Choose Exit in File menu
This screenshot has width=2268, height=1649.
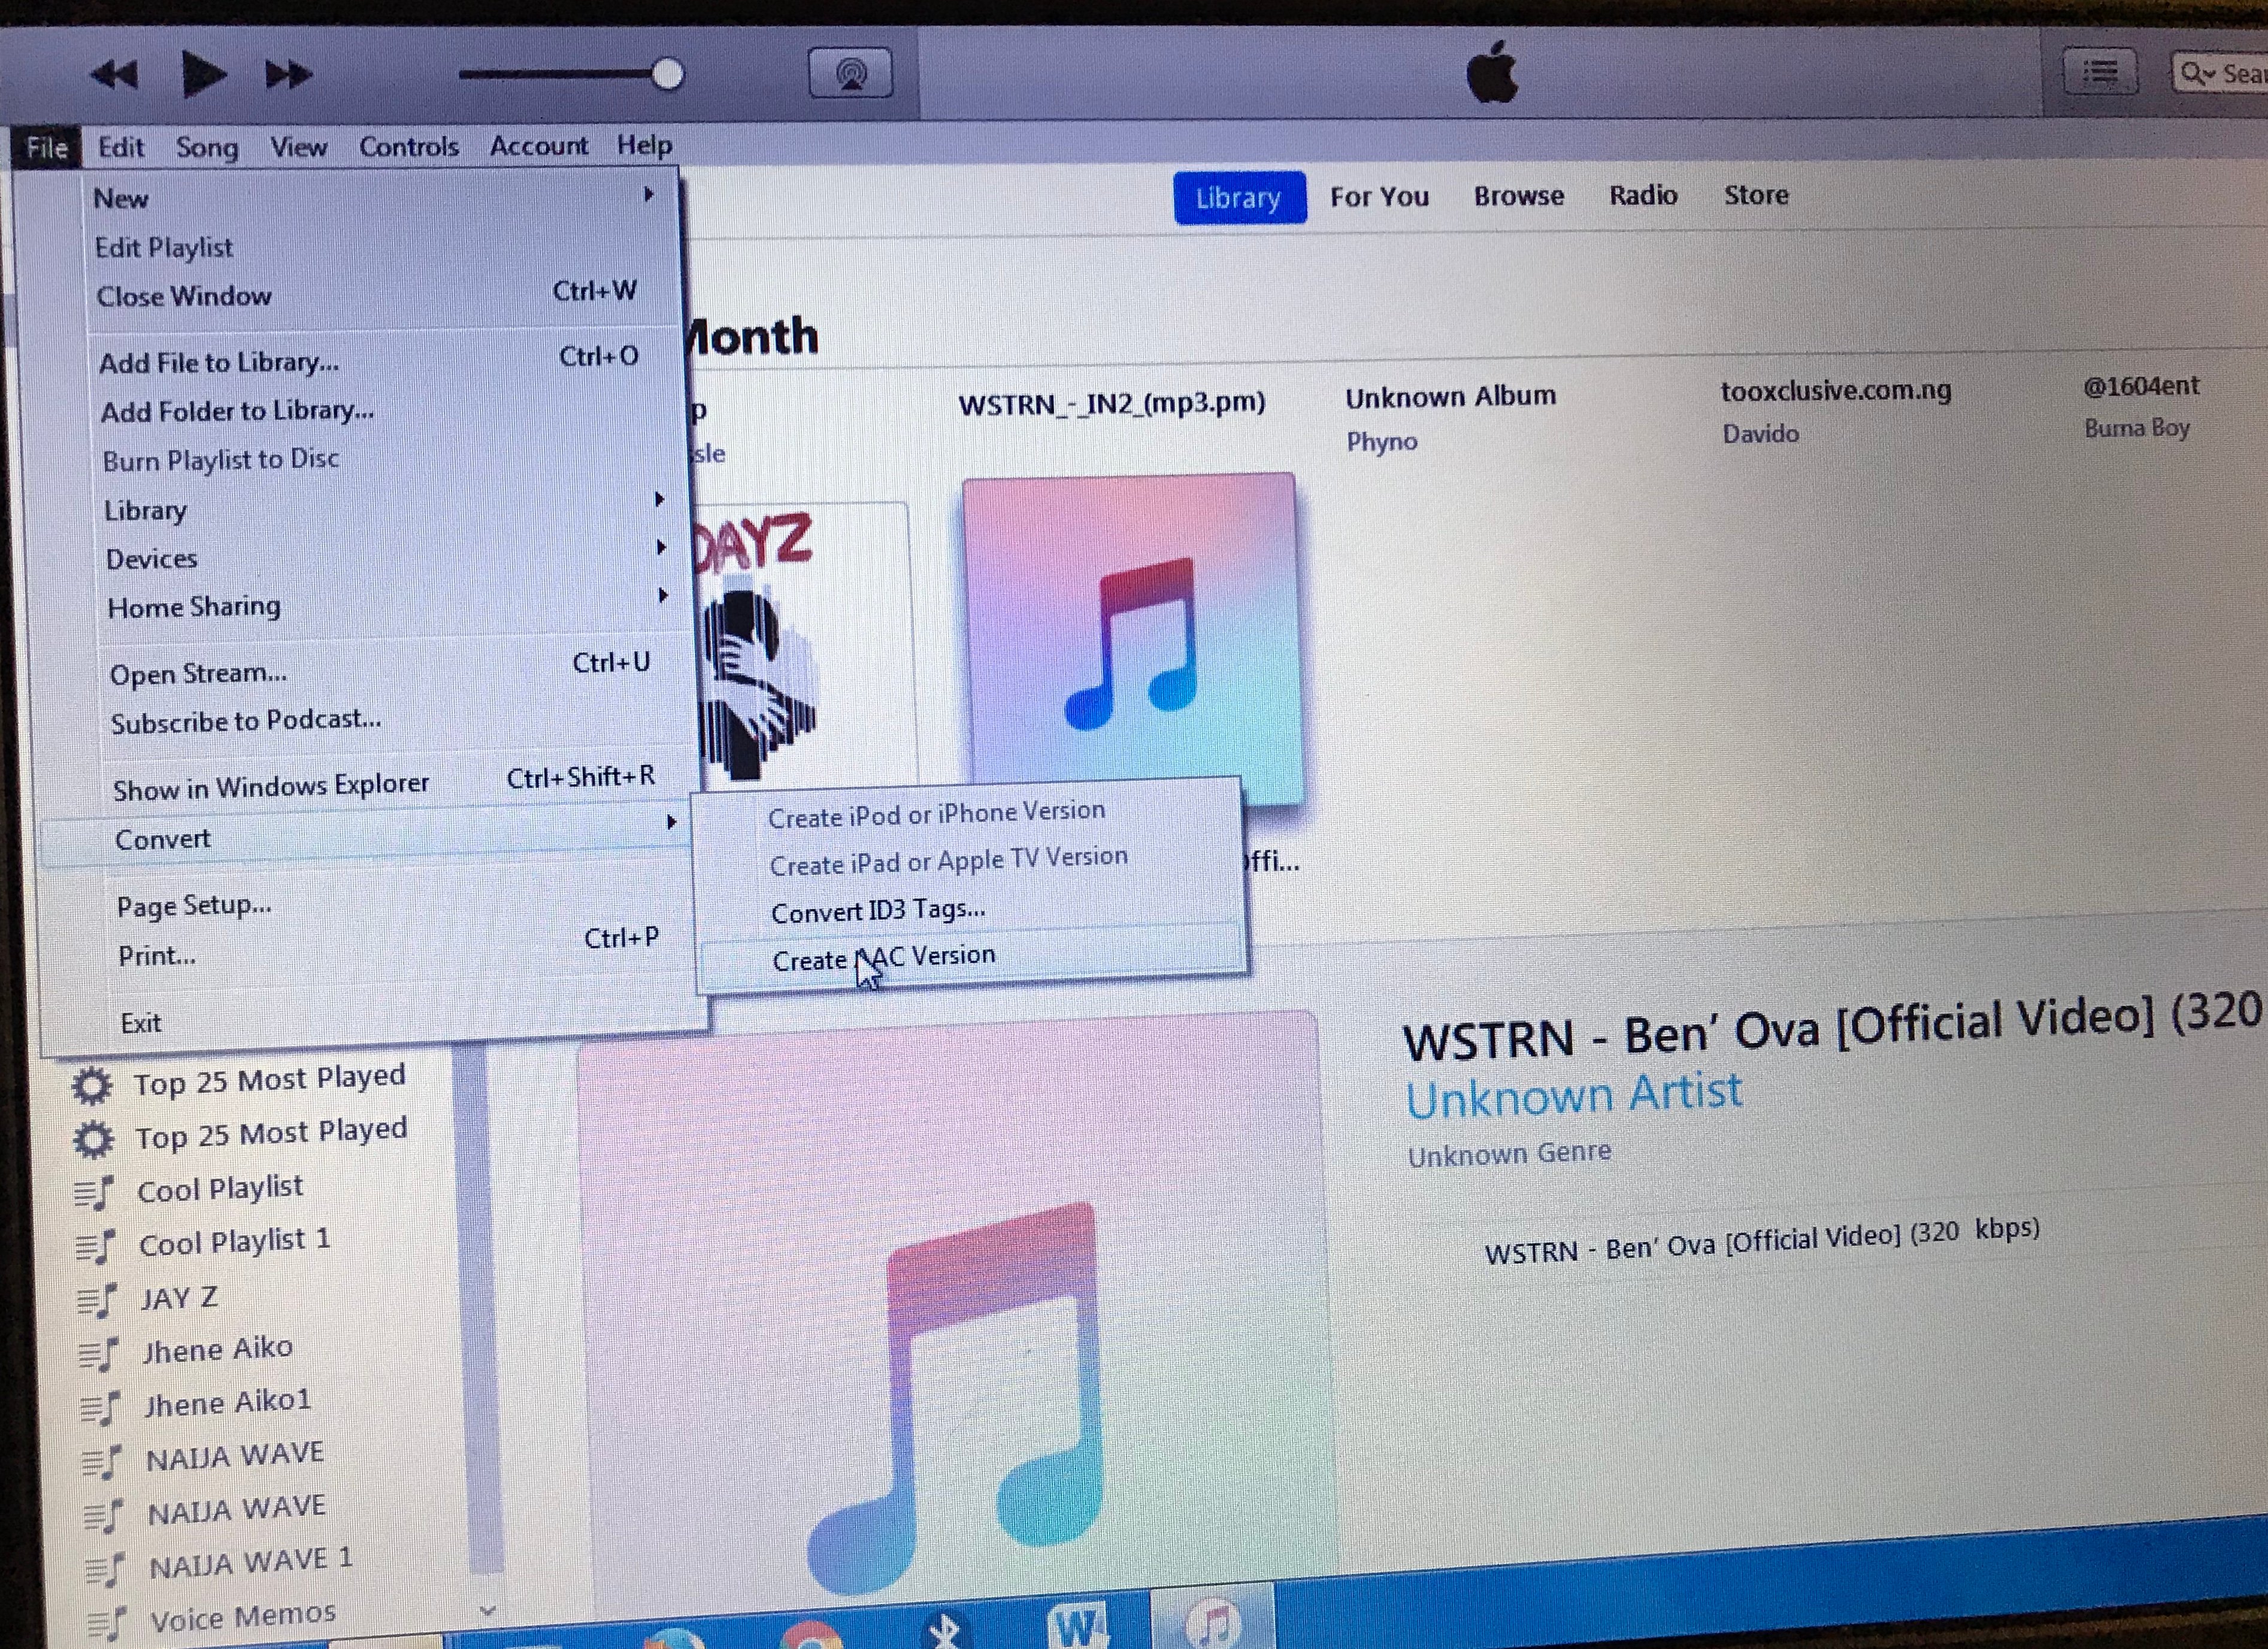(x=140, y=1022)
